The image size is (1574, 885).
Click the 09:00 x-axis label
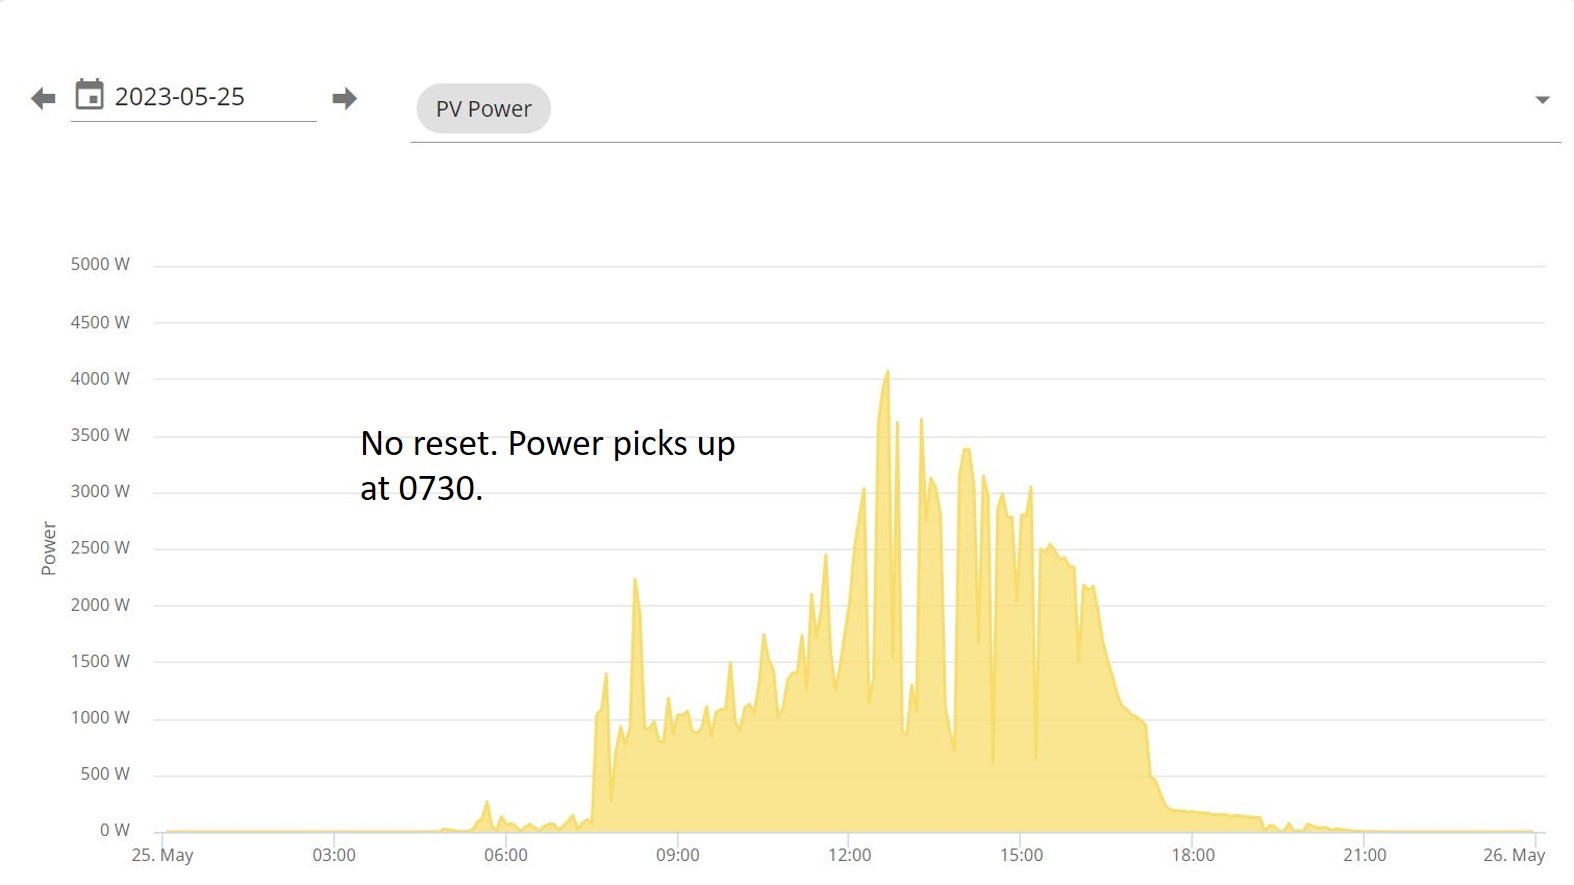[677, 855]
